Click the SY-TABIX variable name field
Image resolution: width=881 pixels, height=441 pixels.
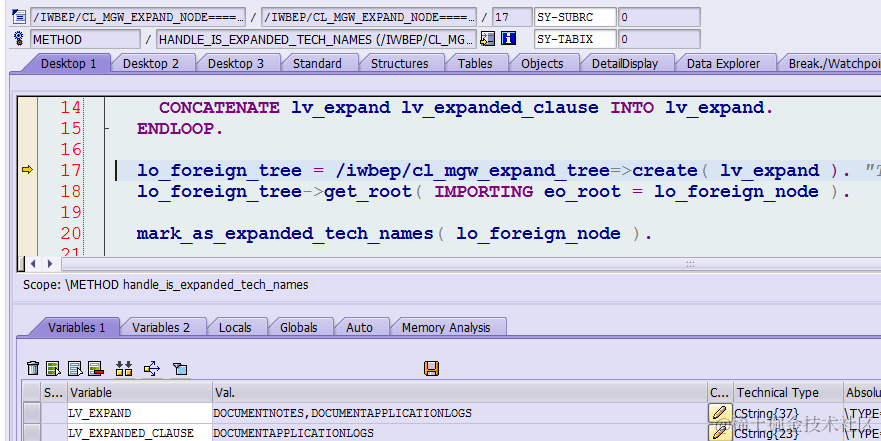click(575, 39)
